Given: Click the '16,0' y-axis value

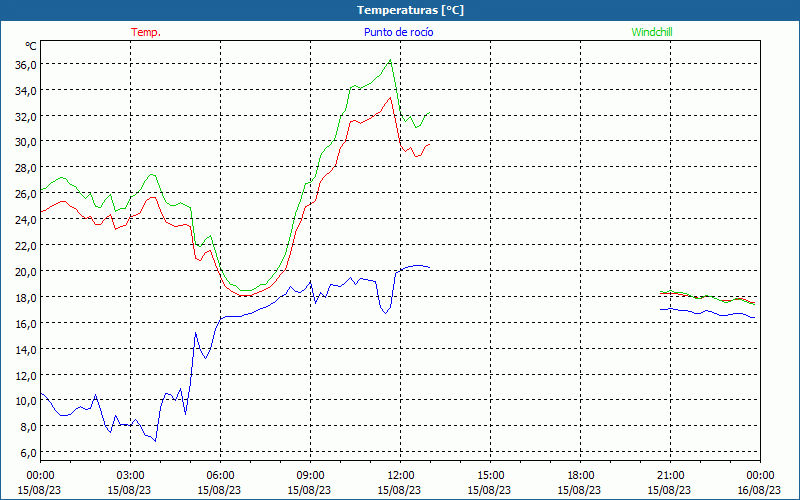Looking at the screenshot, I should [26, 323].
